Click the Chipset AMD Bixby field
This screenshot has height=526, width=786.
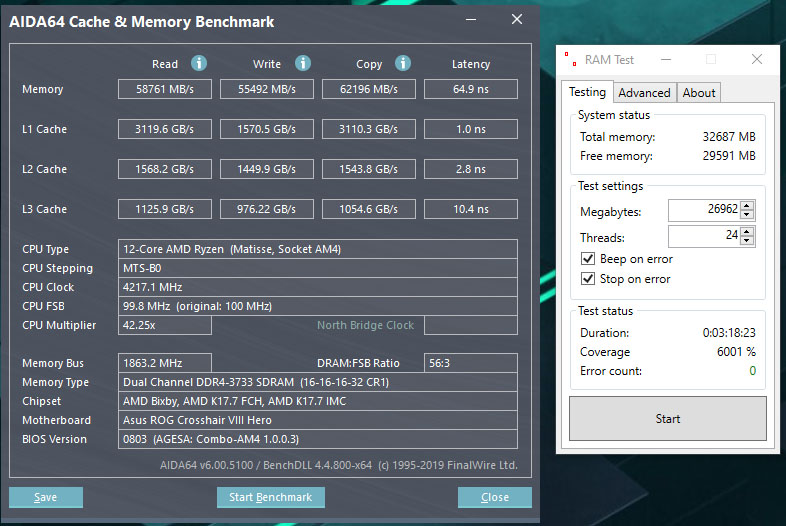tap(318, 401)
